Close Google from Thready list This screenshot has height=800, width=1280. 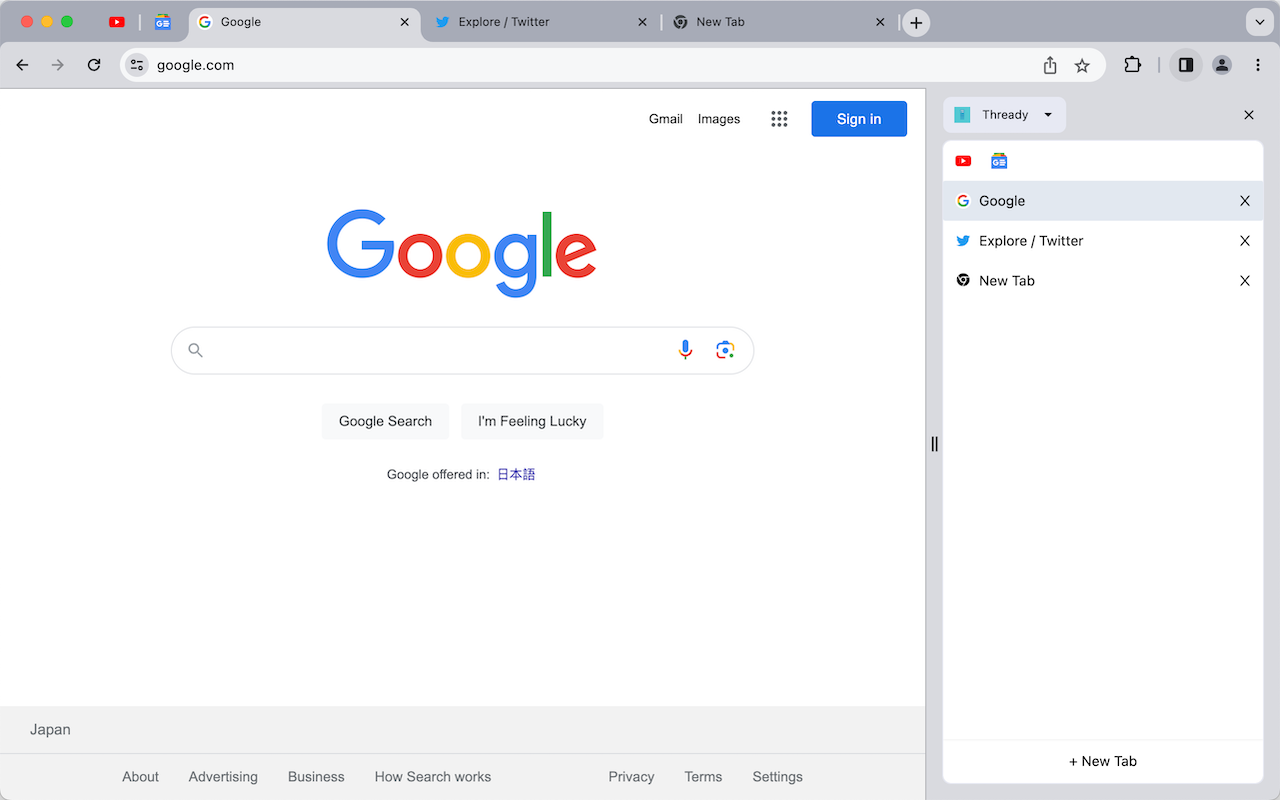(x=1245, y=201)
